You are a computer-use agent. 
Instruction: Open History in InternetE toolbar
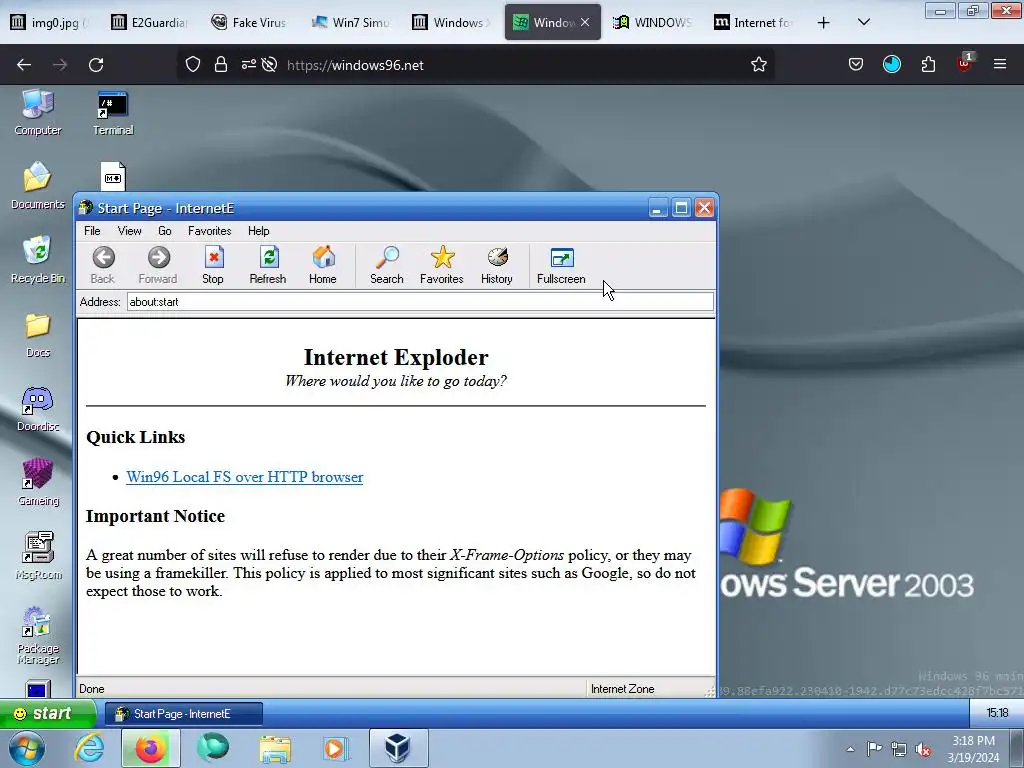pos(496,264)
